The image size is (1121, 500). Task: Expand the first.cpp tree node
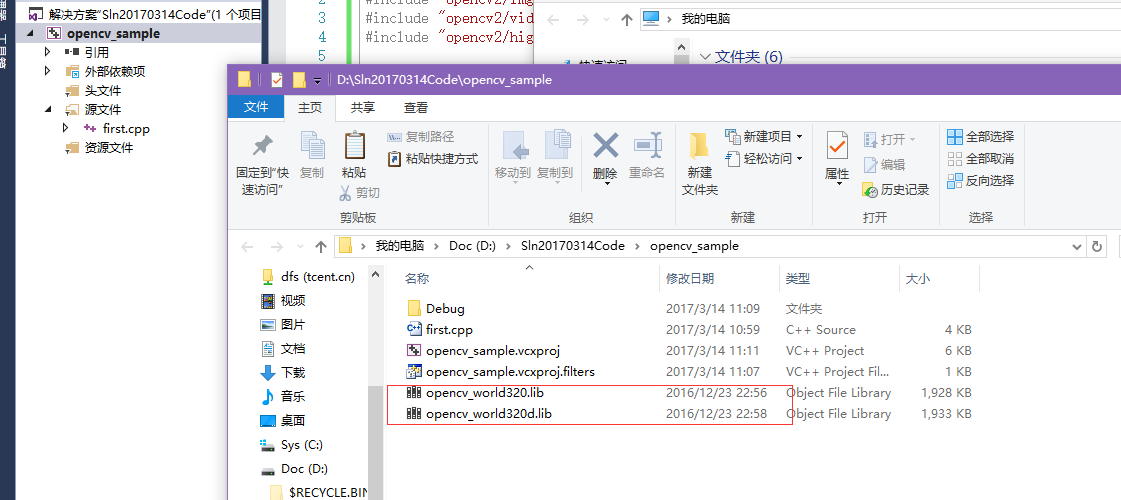(66, 128)
